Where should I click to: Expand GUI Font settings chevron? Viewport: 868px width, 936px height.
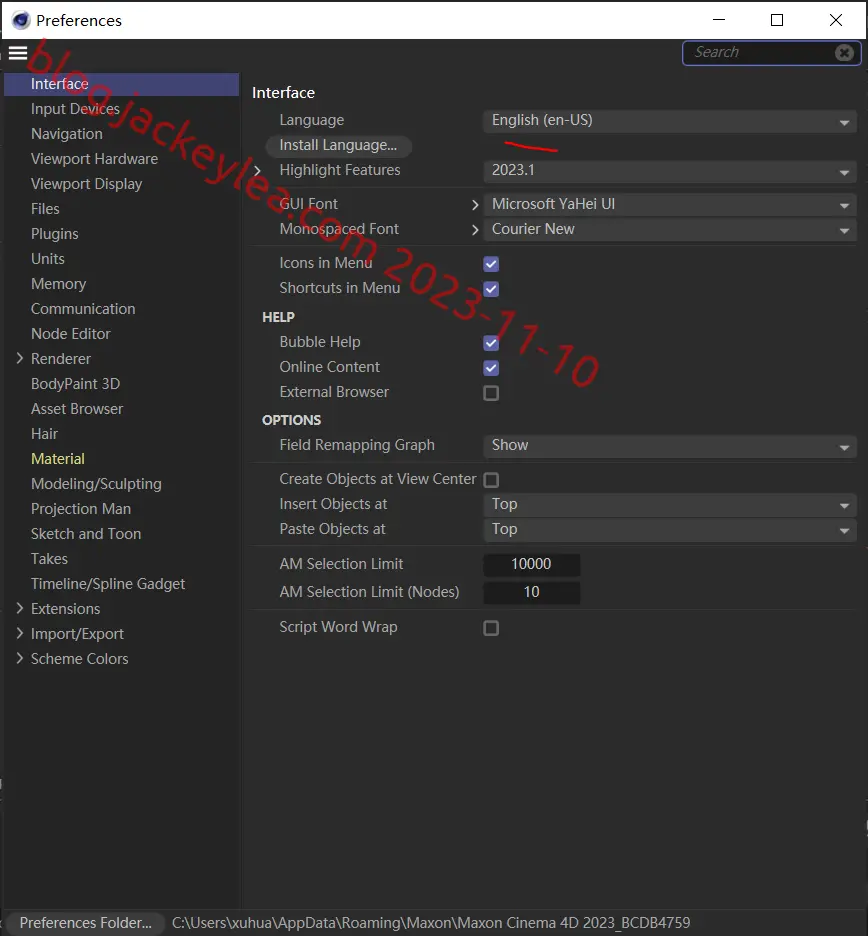coord(475,205)
